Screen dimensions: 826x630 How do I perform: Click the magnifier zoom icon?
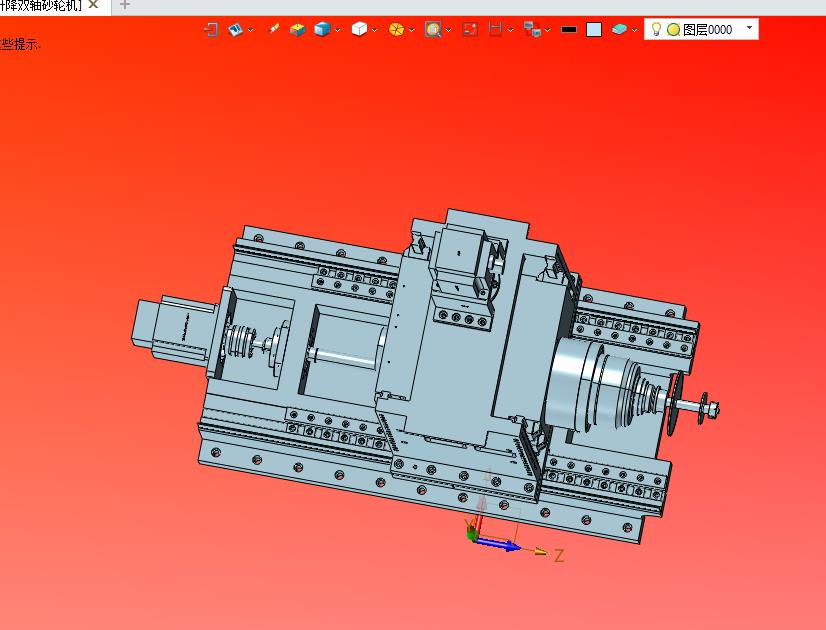(x=433, y=29)
